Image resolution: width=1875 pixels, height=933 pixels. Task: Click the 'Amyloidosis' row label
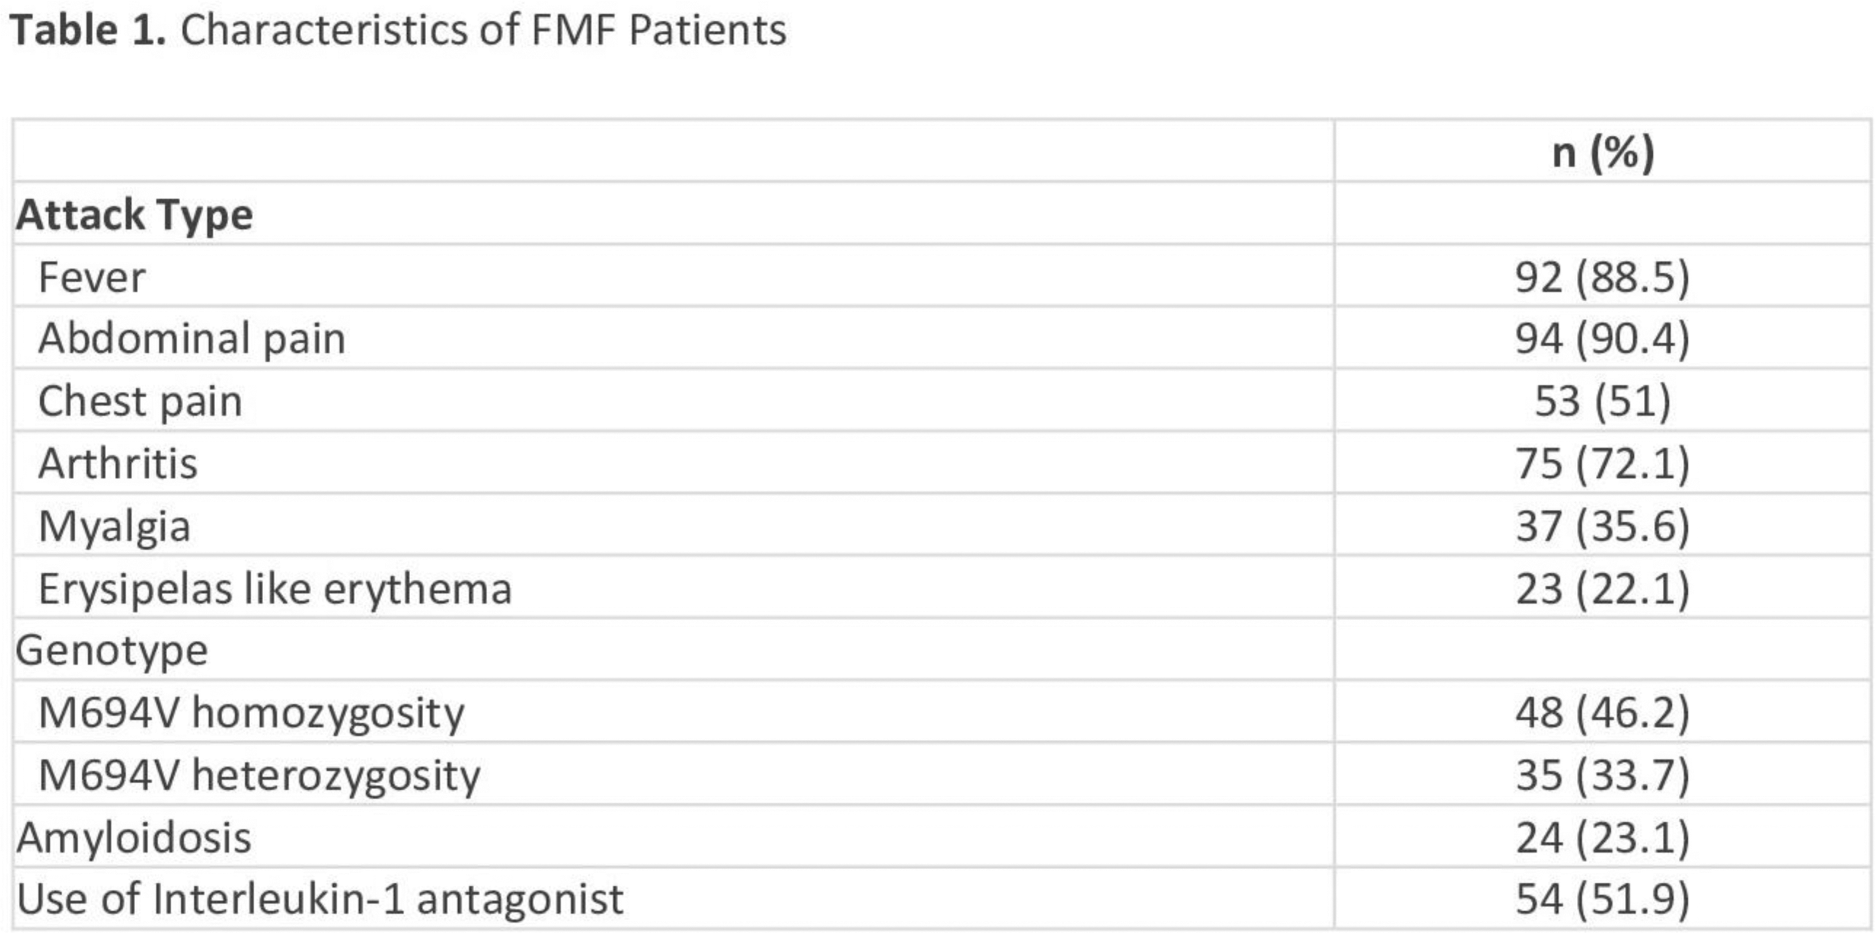[x=134, y=838]
